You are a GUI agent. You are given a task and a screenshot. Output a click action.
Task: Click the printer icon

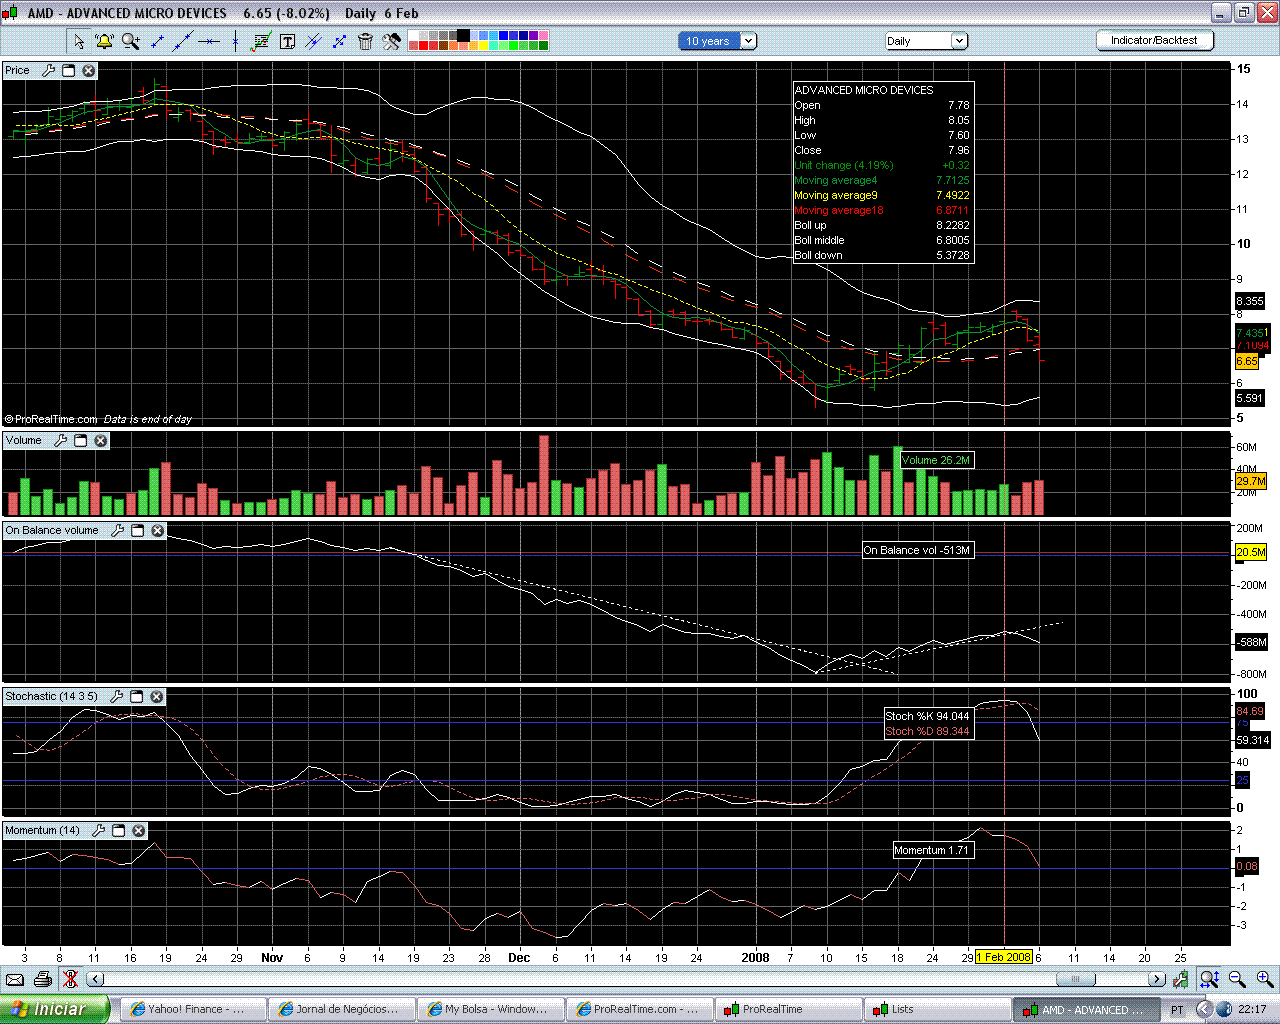pyautogui.click(x=42, y=979)
